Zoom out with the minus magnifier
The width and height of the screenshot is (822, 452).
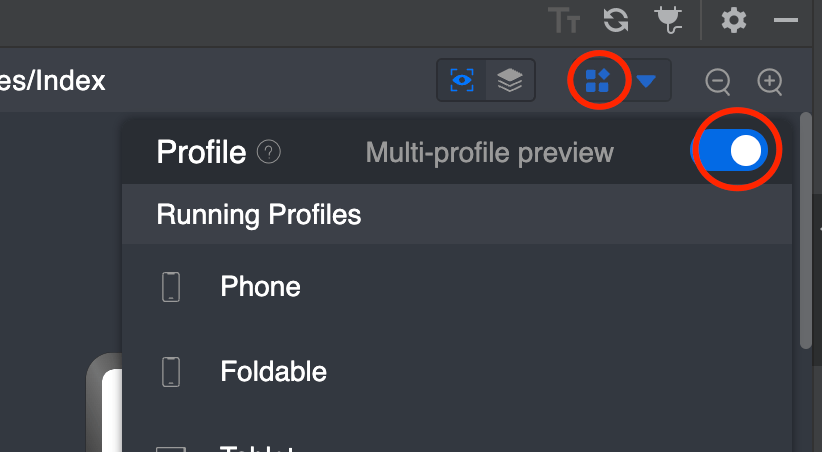tap(718, 81)
